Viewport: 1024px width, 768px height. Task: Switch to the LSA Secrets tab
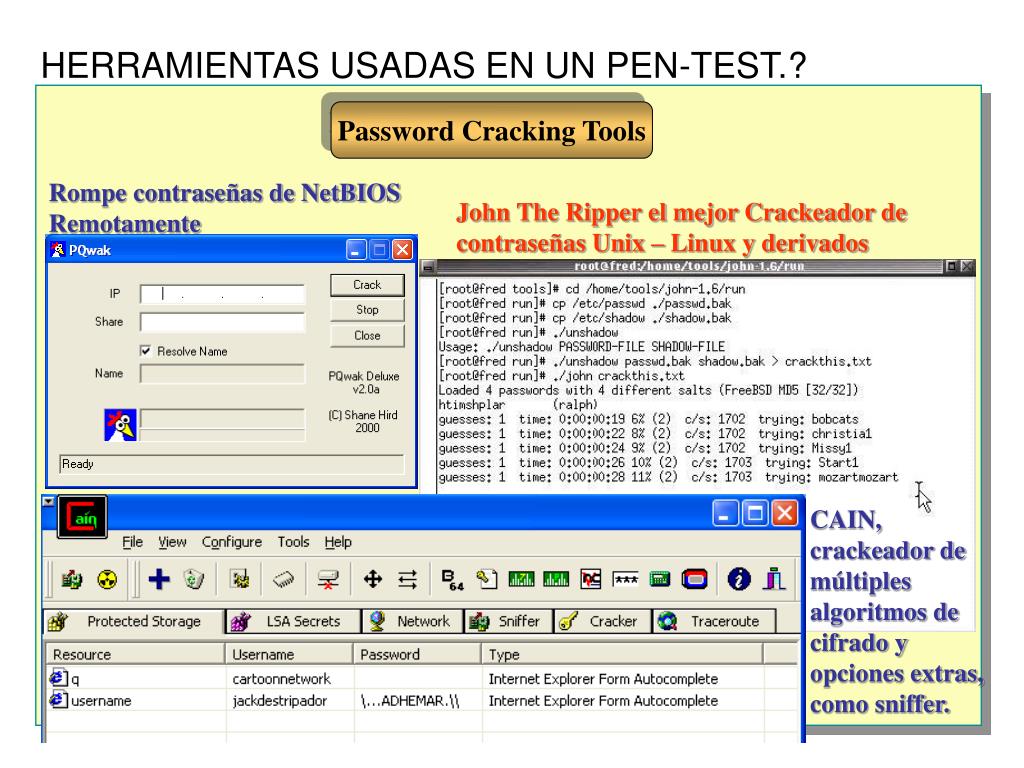(x=293, y=621)
